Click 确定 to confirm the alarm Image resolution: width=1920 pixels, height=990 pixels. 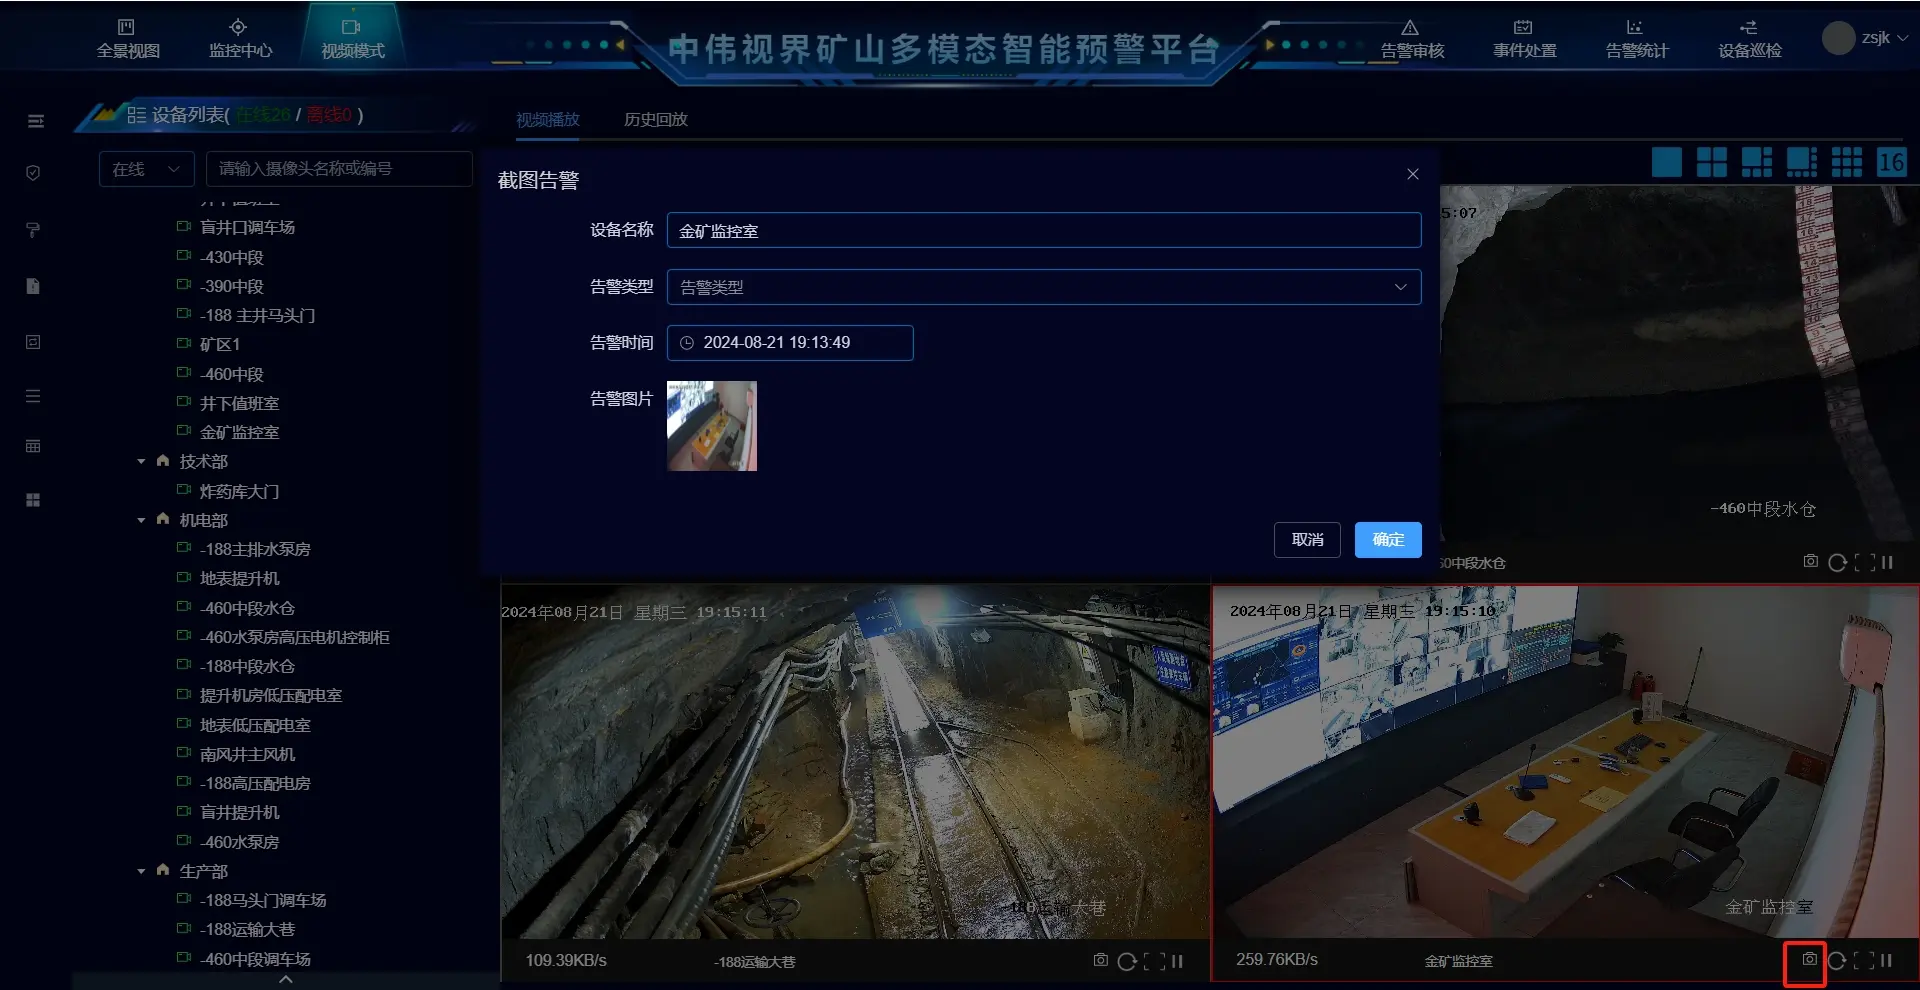click(1388, 540)
